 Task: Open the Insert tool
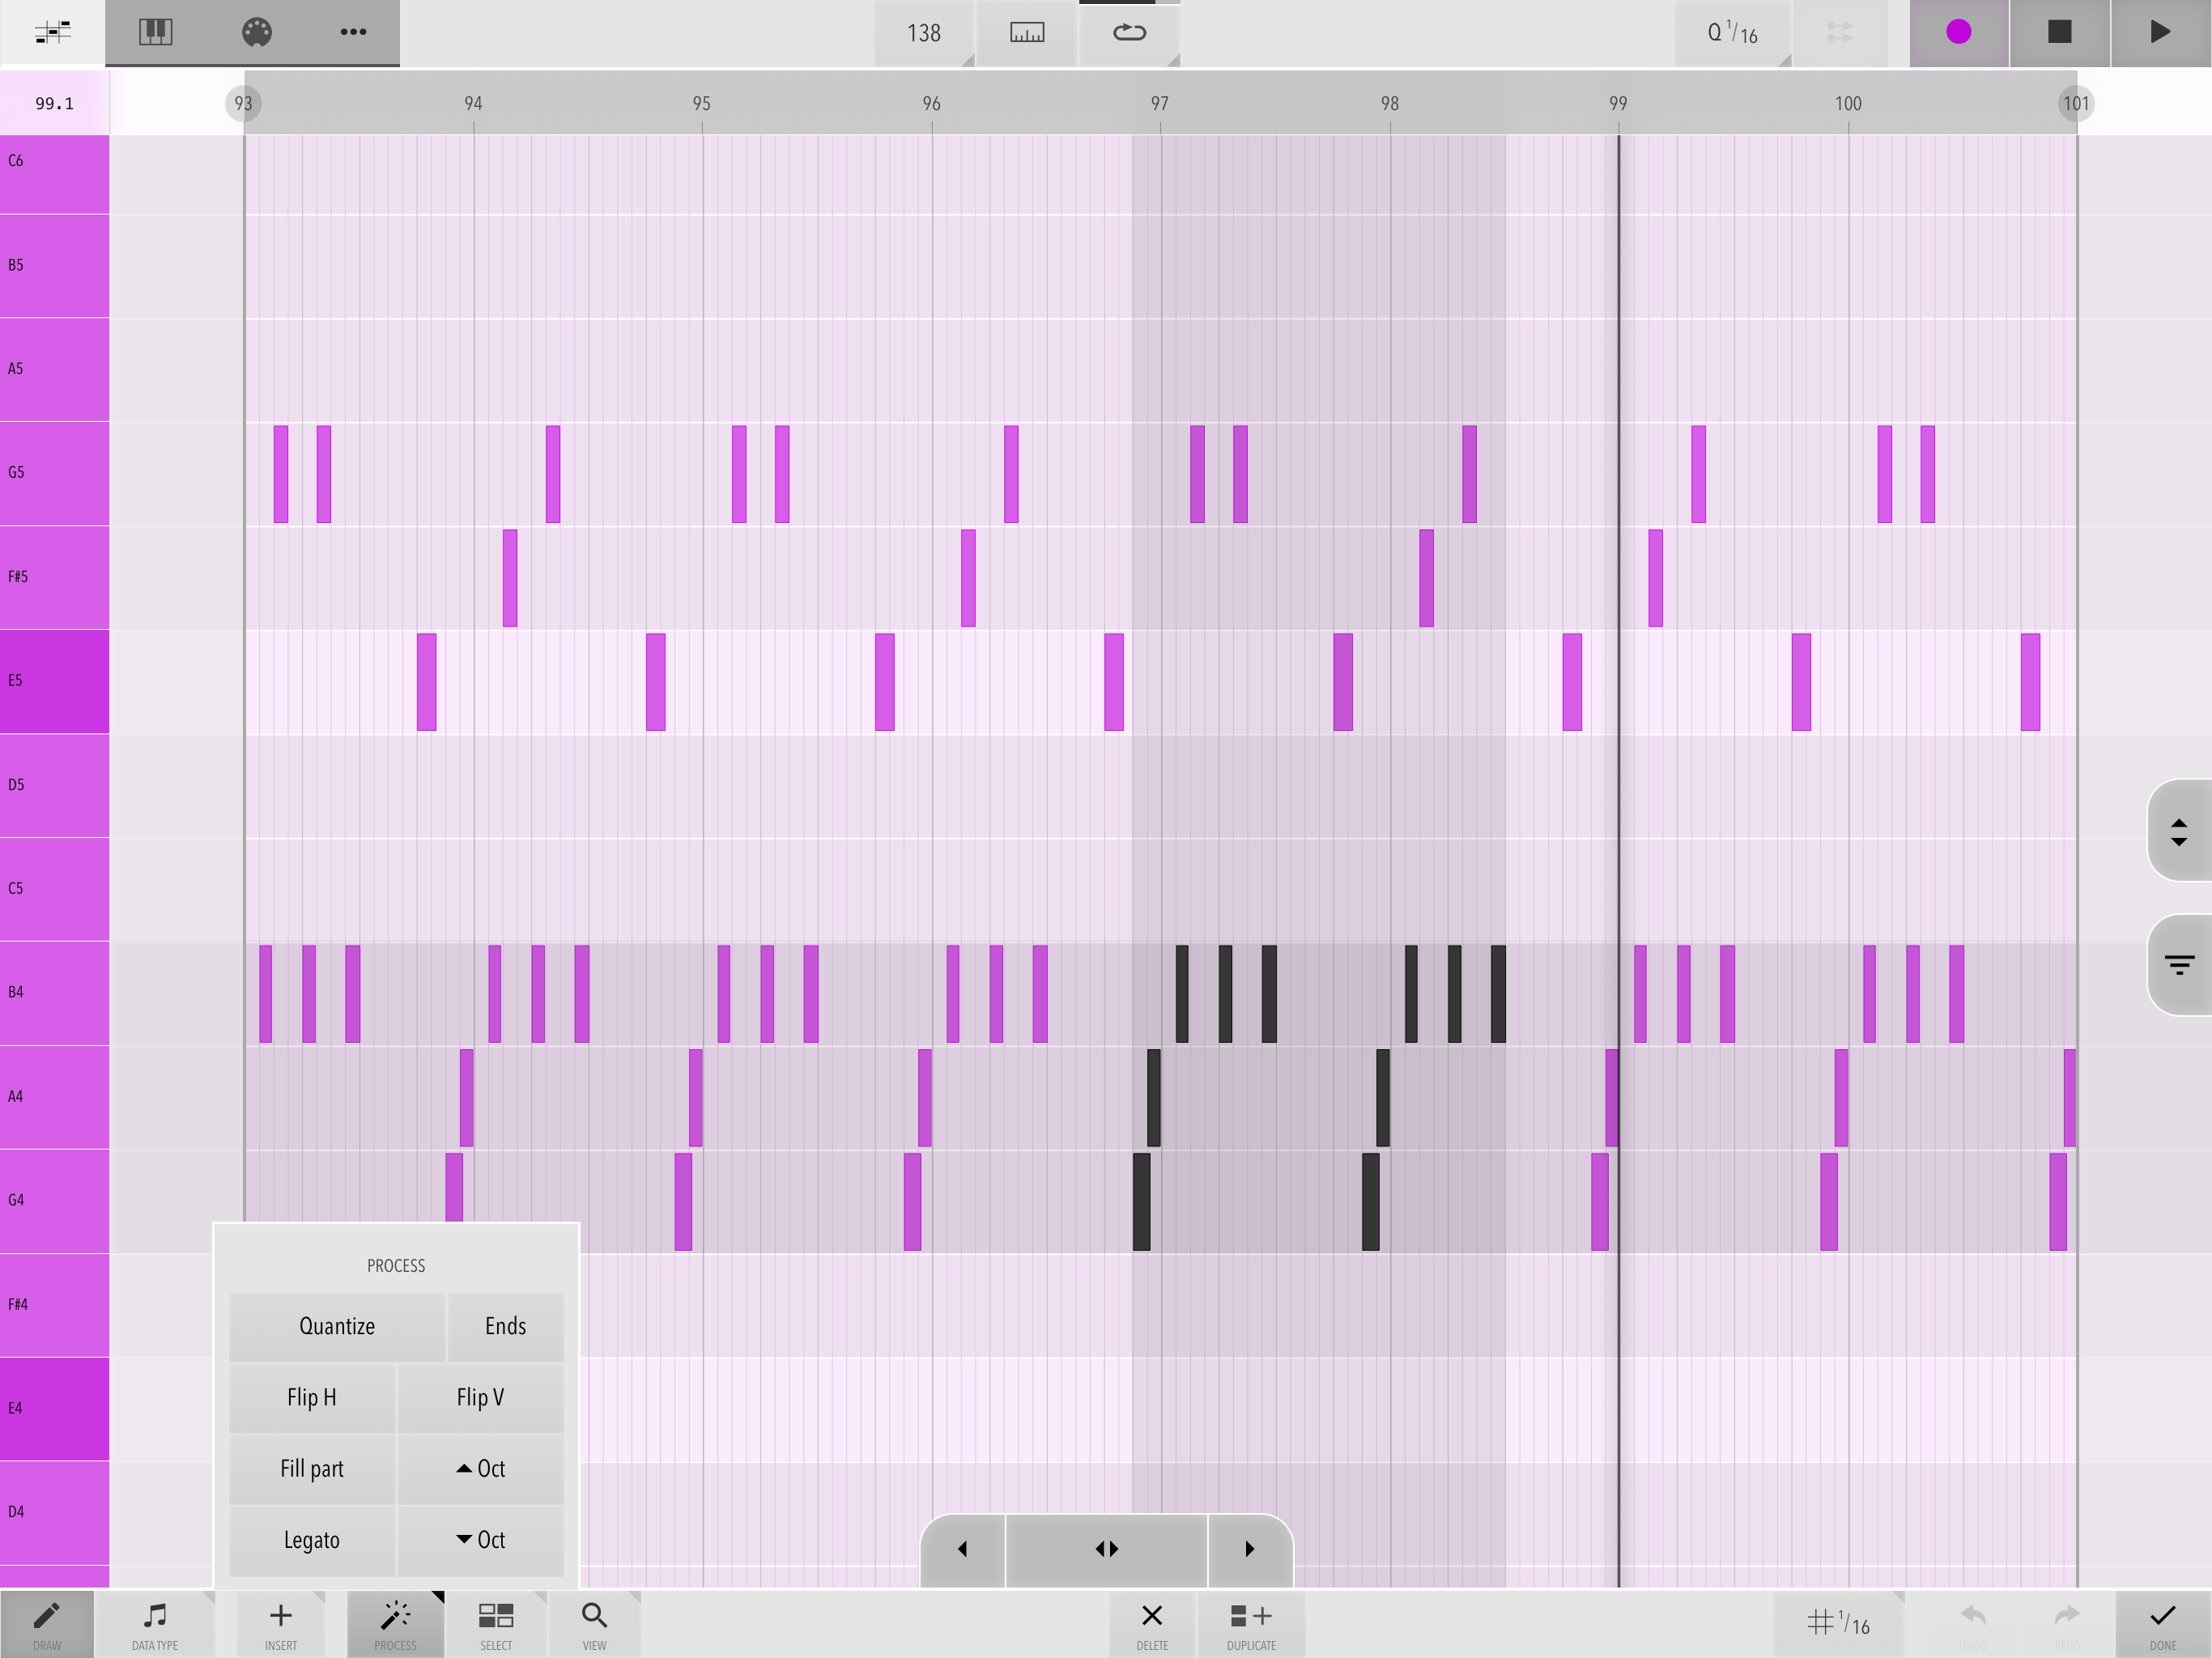(280, 1623)
